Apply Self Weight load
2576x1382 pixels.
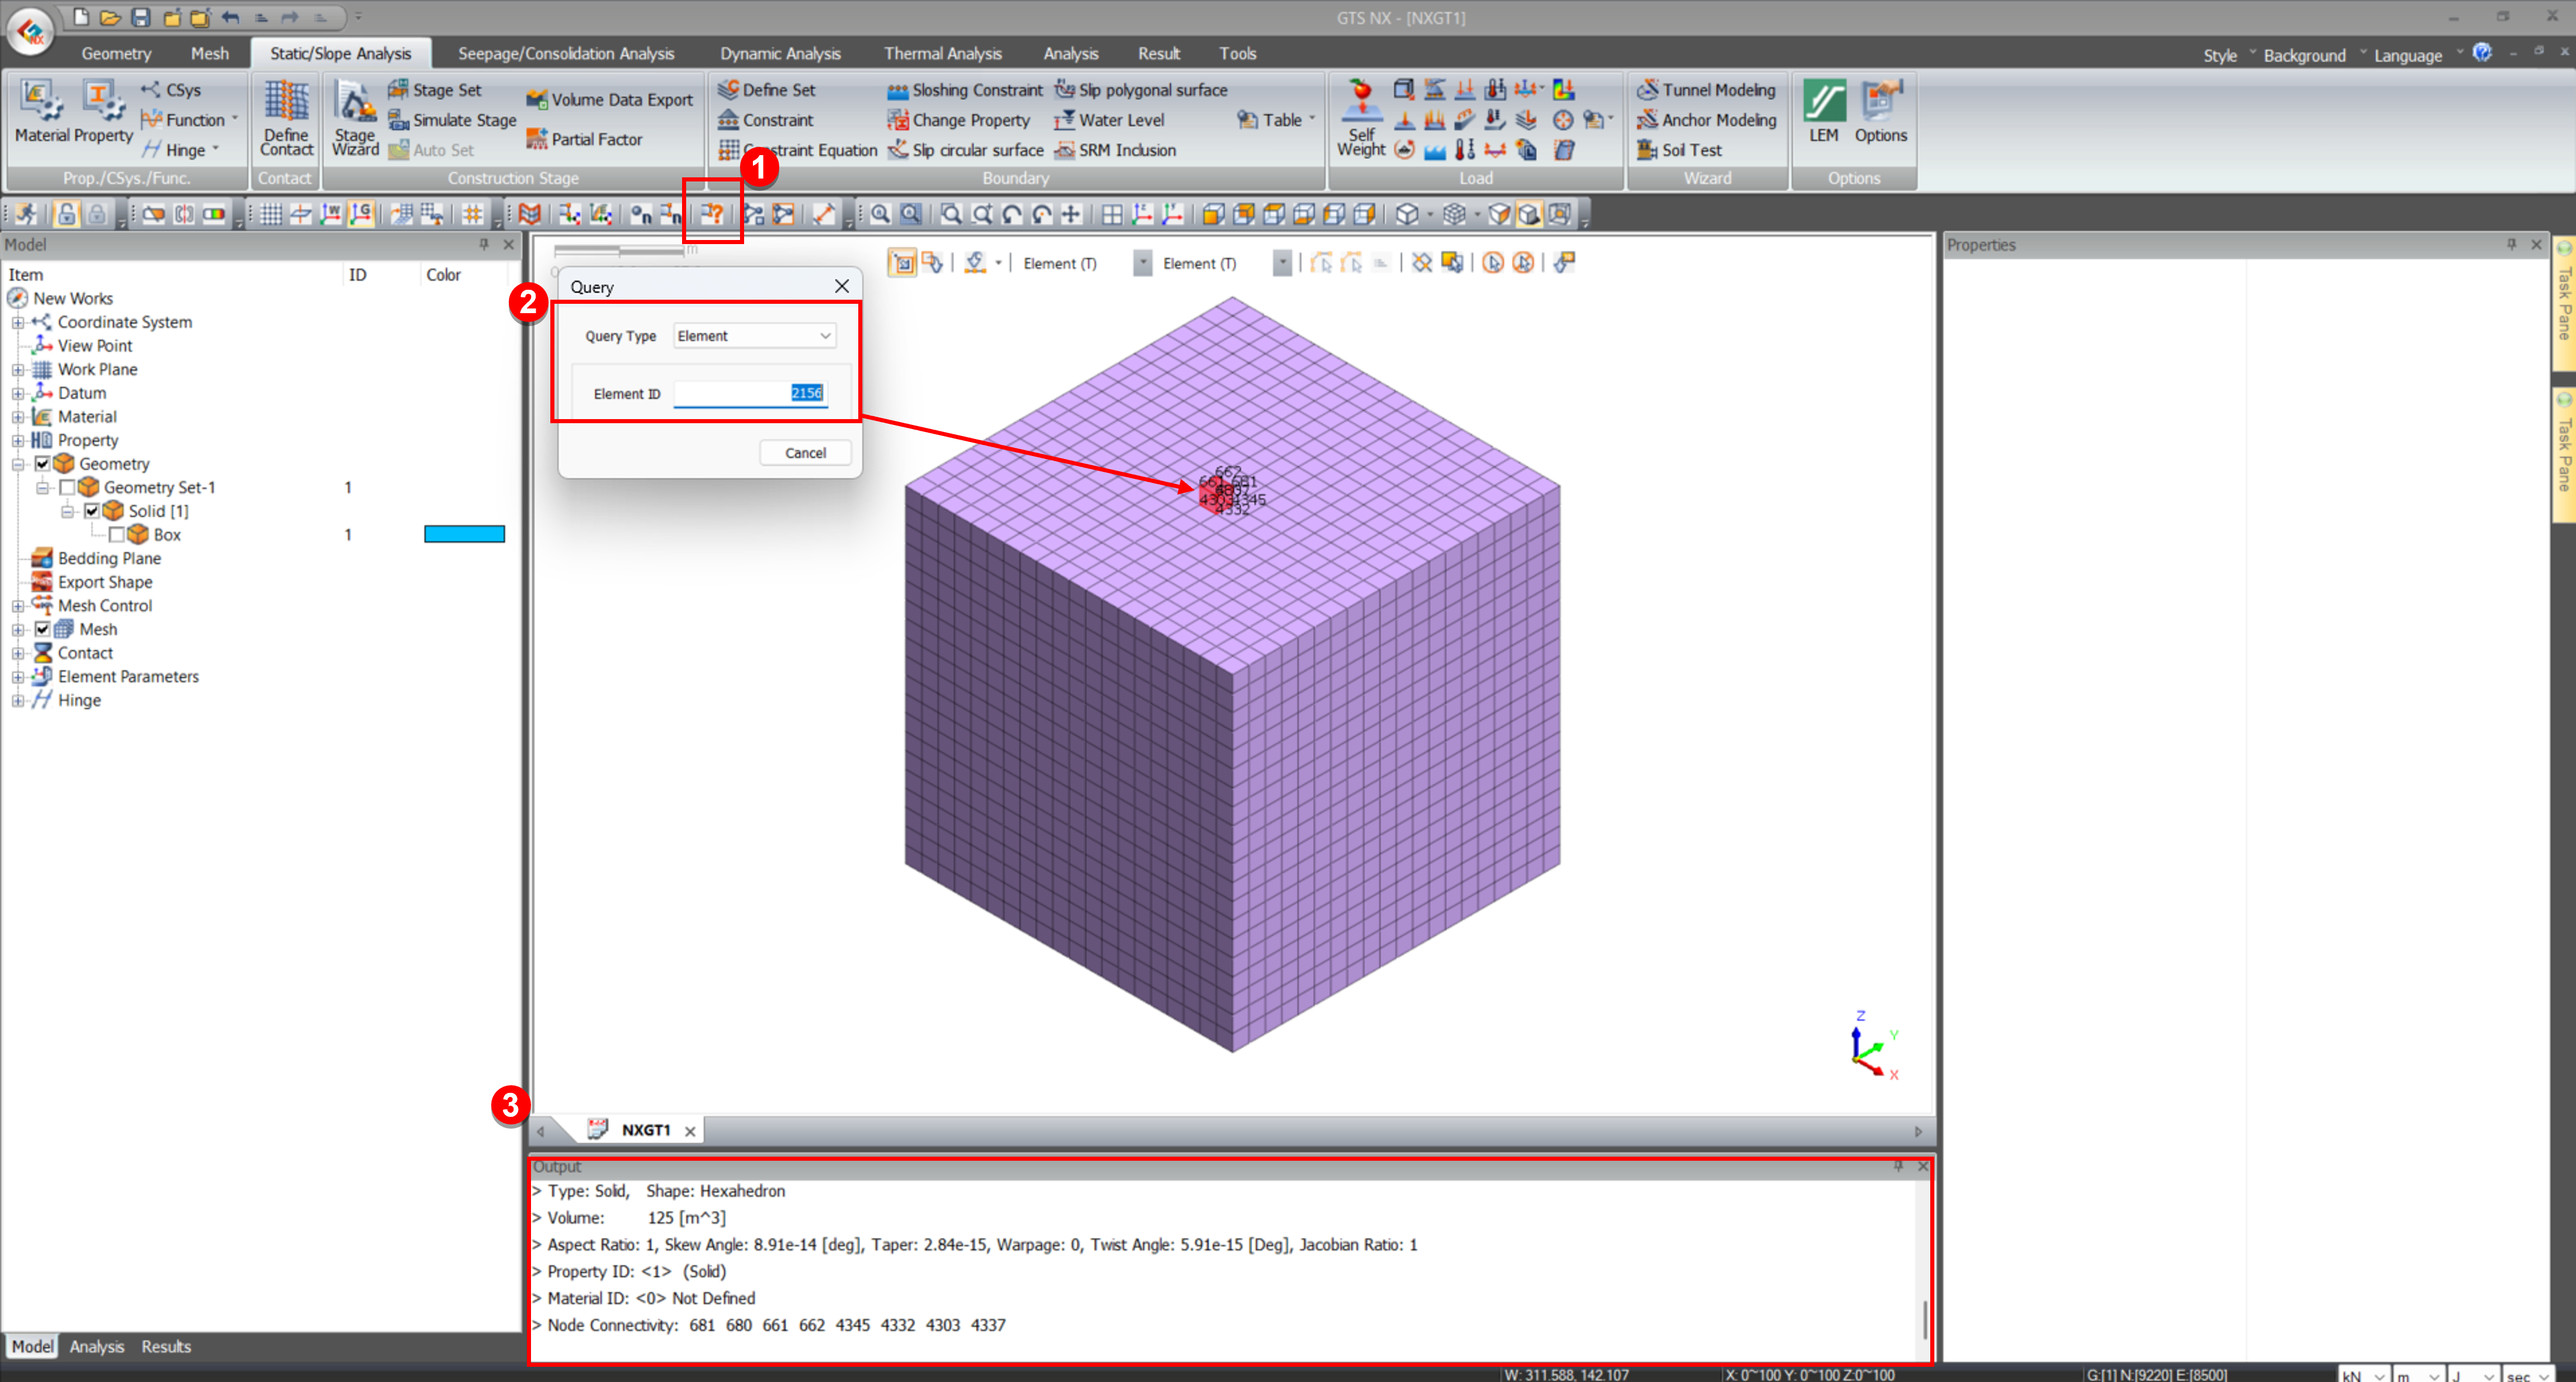click(1361, 118)
